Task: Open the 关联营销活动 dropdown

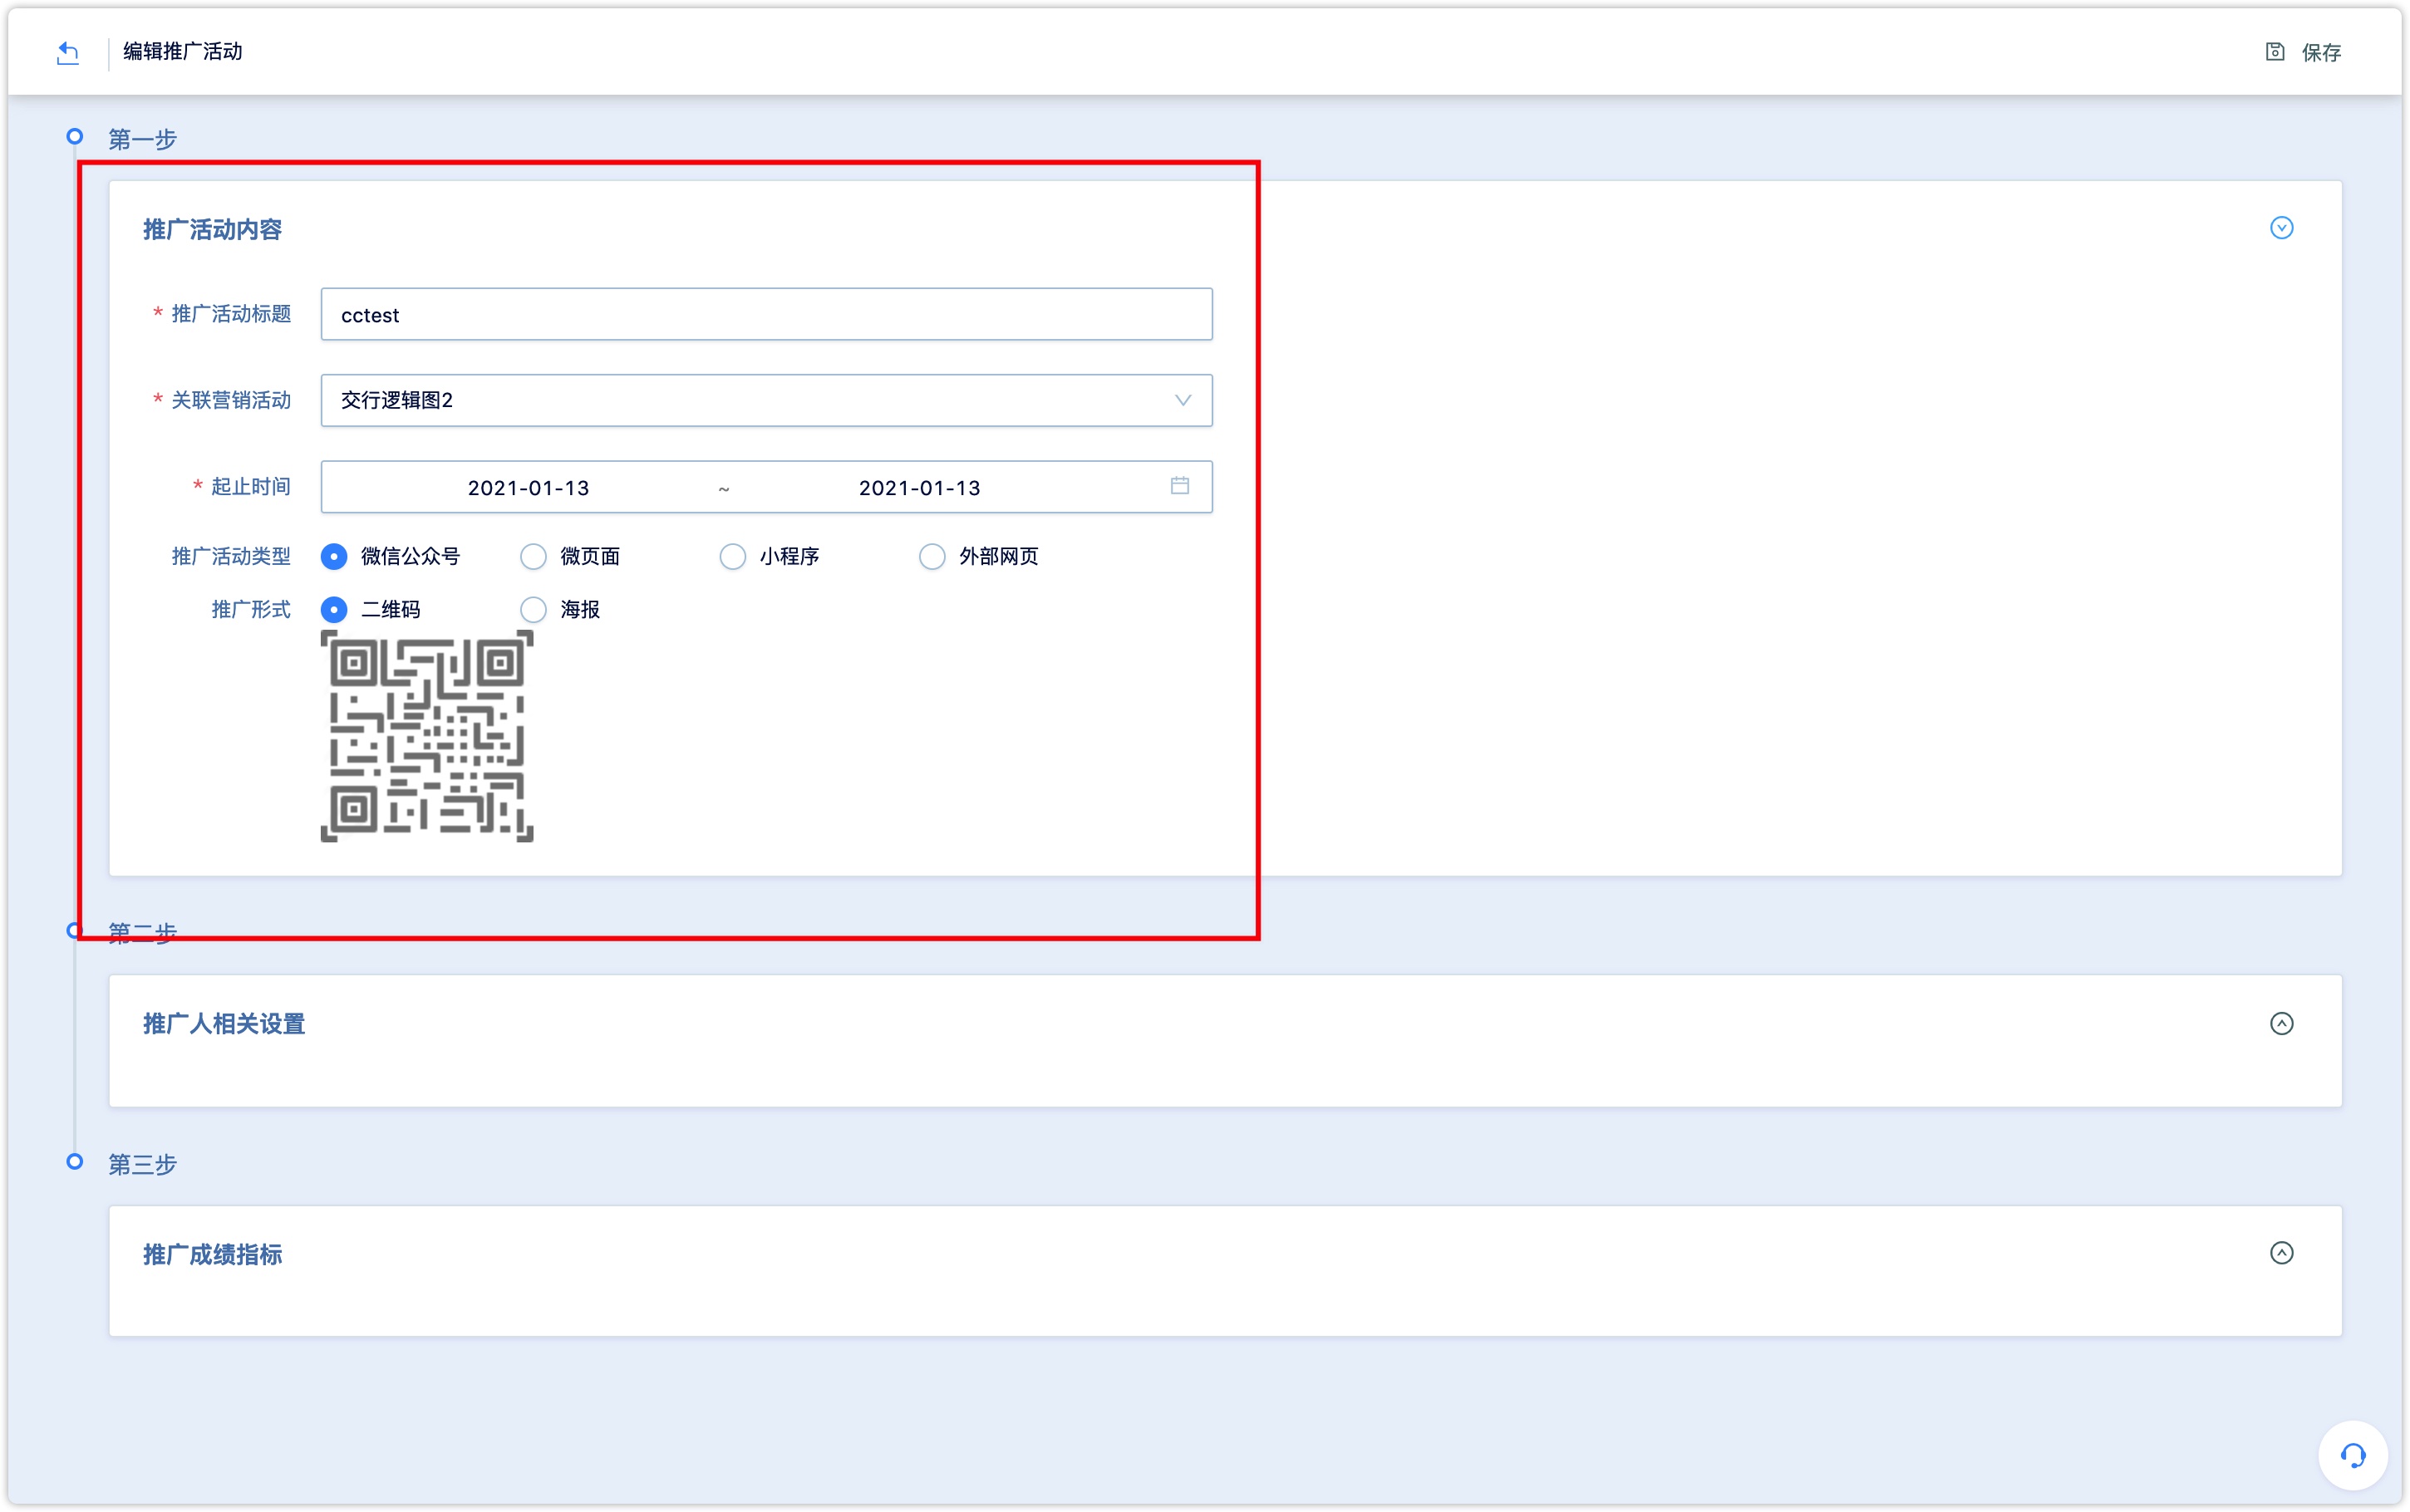Action: [x=766, y=401]
